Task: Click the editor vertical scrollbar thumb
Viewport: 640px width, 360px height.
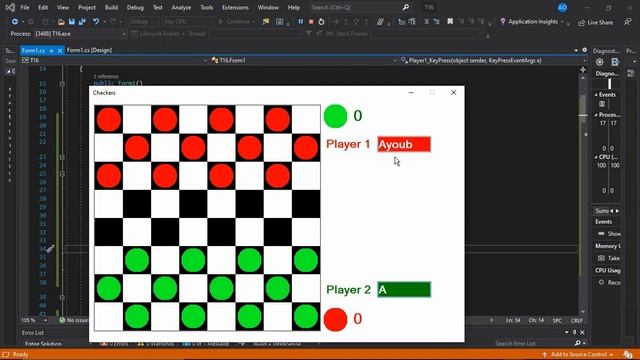Action: 583,108
